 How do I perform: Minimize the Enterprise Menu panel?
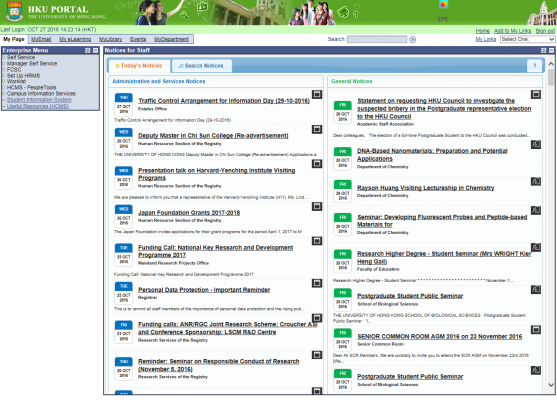click(96, 50)
